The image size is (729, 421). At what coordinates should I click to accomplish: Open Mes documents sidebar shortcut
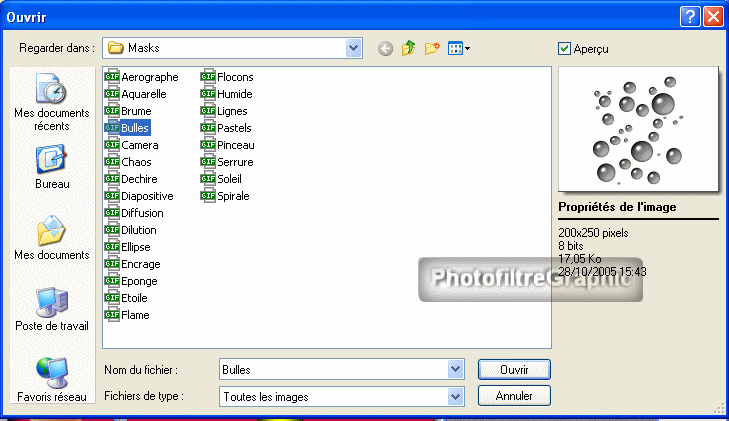(x=51, y=238)
